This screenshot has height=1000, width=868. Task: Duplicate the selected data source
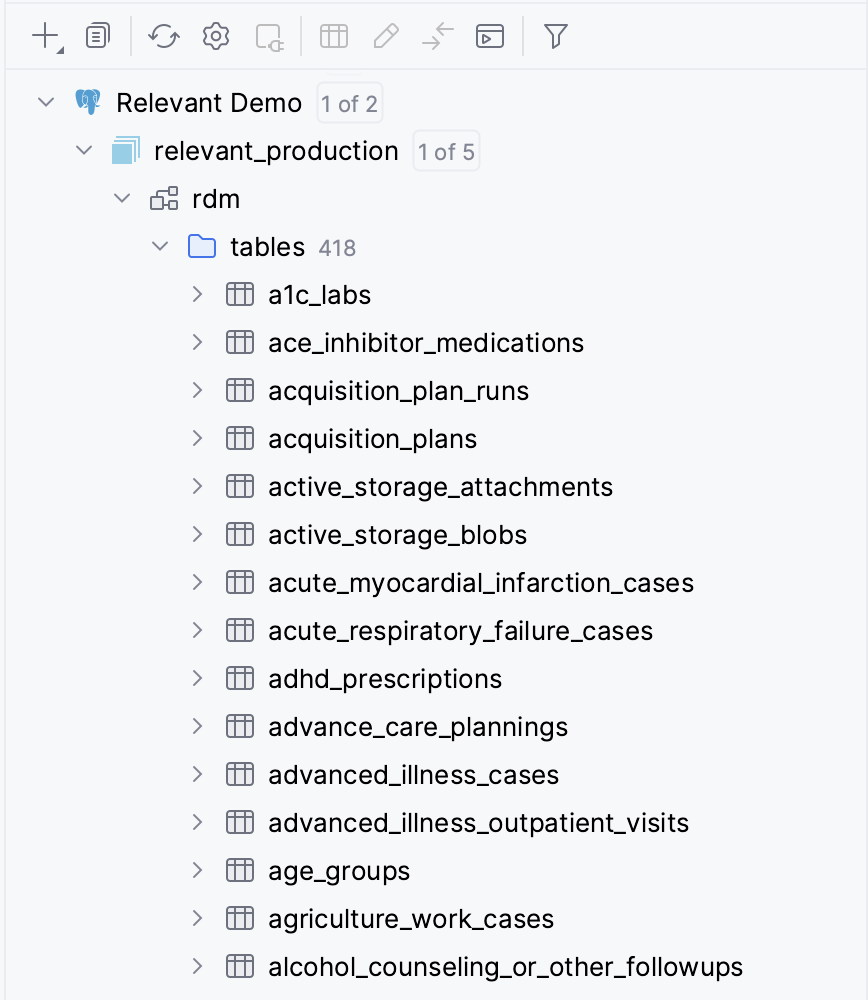click(x=97, y=36)
